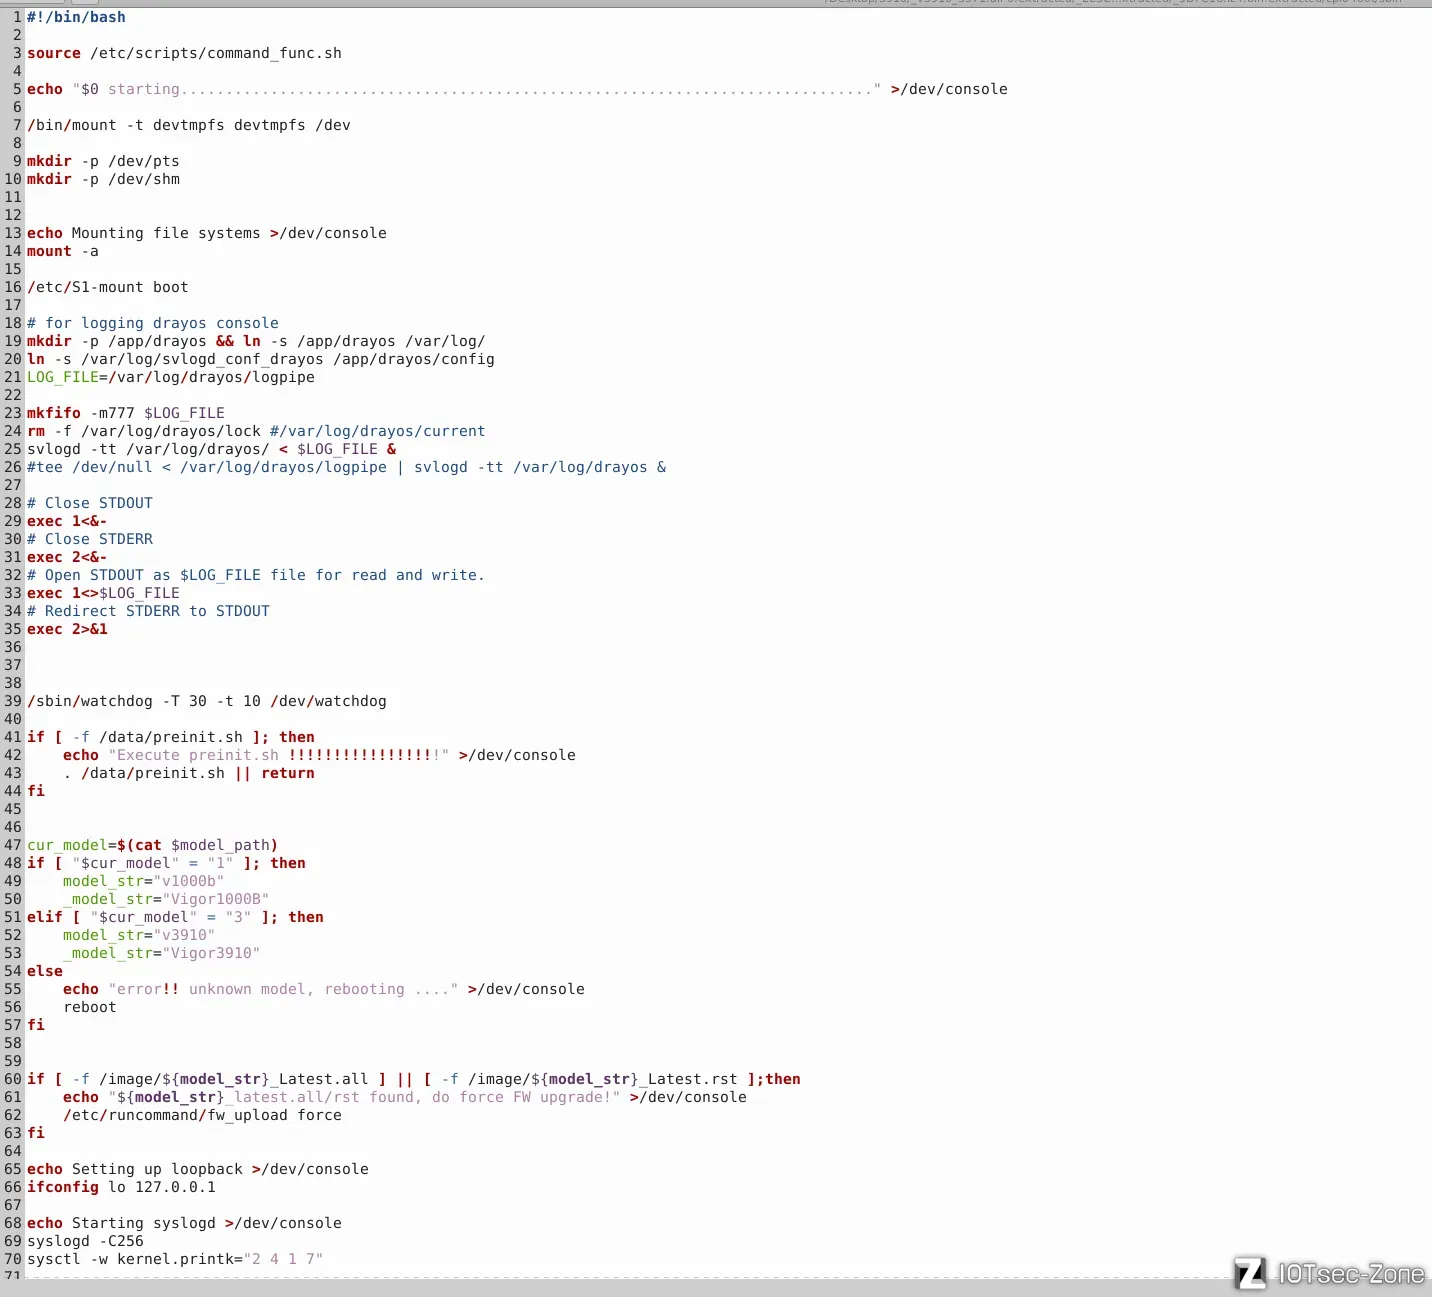Click the 'exec 2>&1' line
Image resolution: width=1432 pixels, height=1297 pixels.
(67, 629)
